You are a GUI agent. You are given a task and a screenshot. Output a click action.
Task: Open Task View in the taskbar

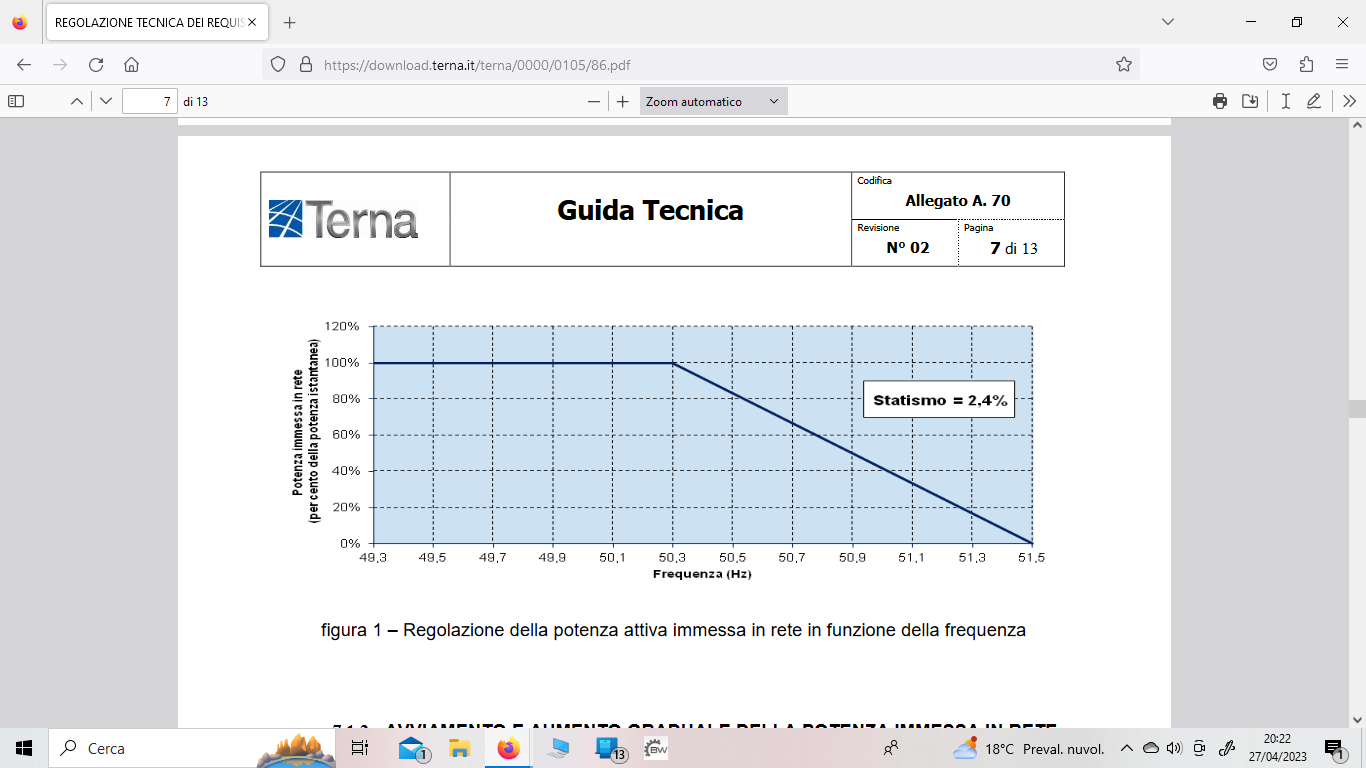tap(360, 748)
